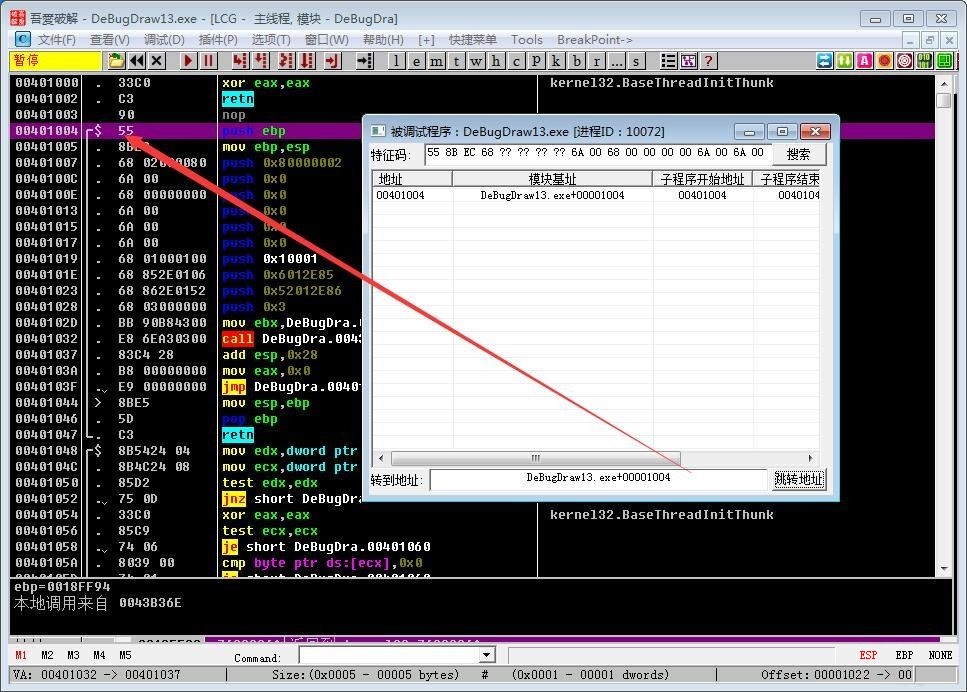Click the 转到地址 address field
The height and width of the screenshot is (692, 967).
598,479
